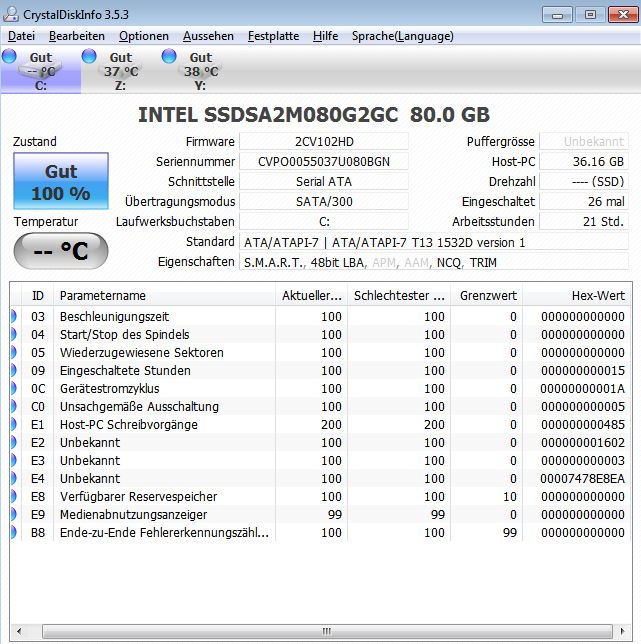Image resolution: width=641 pixels, height=644 pixels.
Task: Open the Festplatte menu
Action: pos(273,36)
